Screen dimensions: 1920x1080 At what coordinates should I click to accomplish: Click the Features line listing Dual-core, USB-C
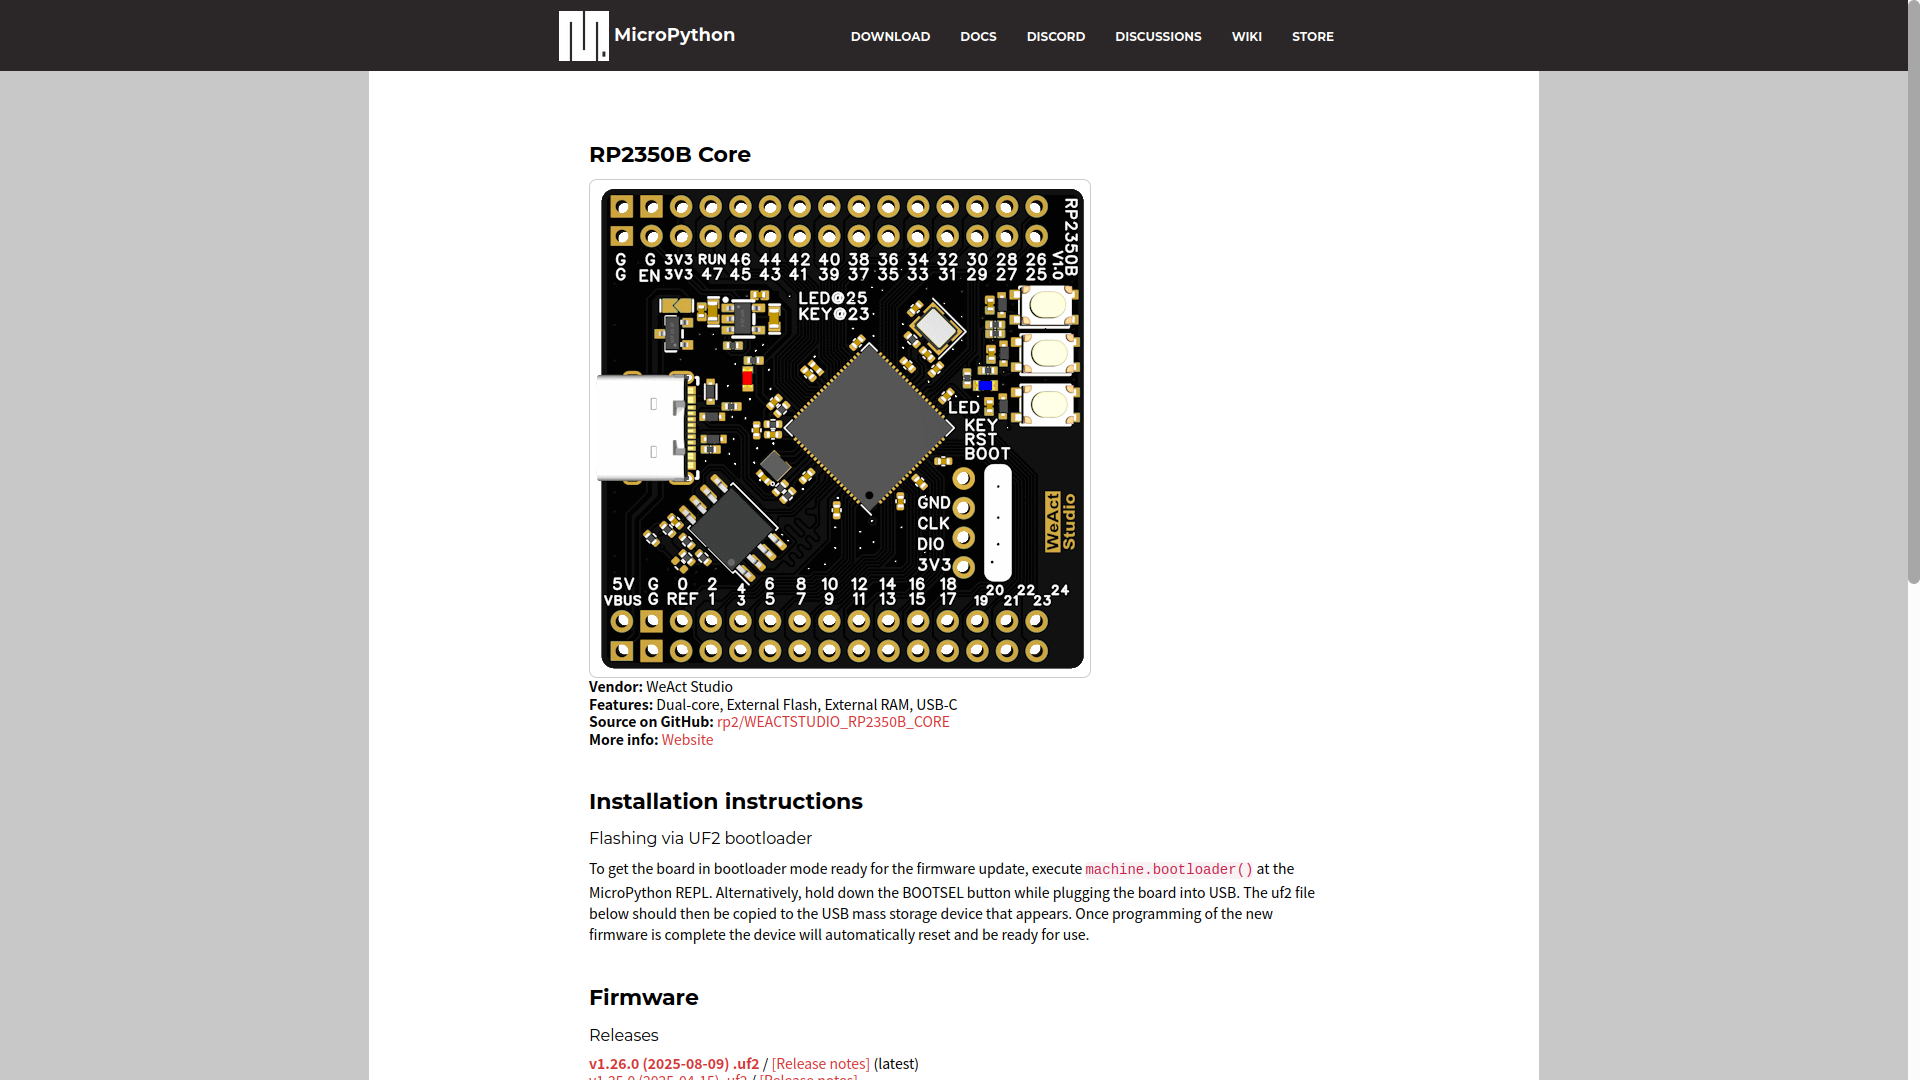773,705
